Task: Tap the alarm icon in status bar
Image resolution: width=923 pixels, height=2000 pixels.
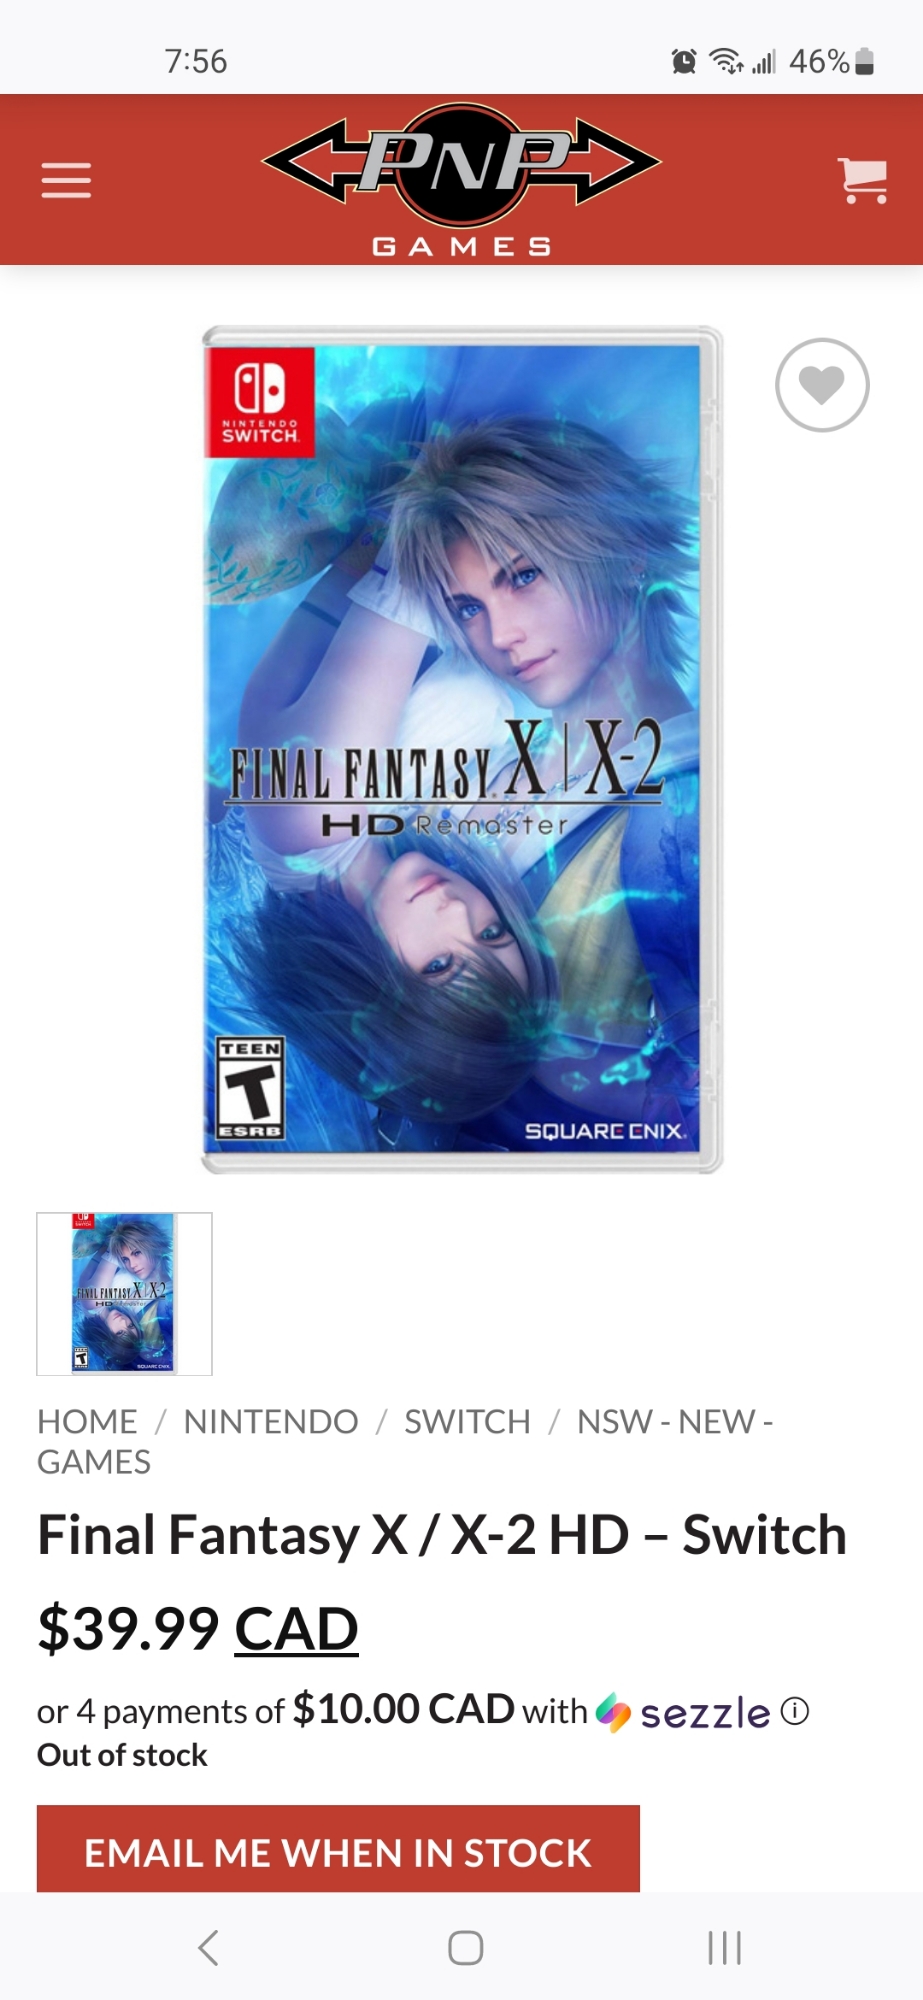Action: click(x=684, y=62)
